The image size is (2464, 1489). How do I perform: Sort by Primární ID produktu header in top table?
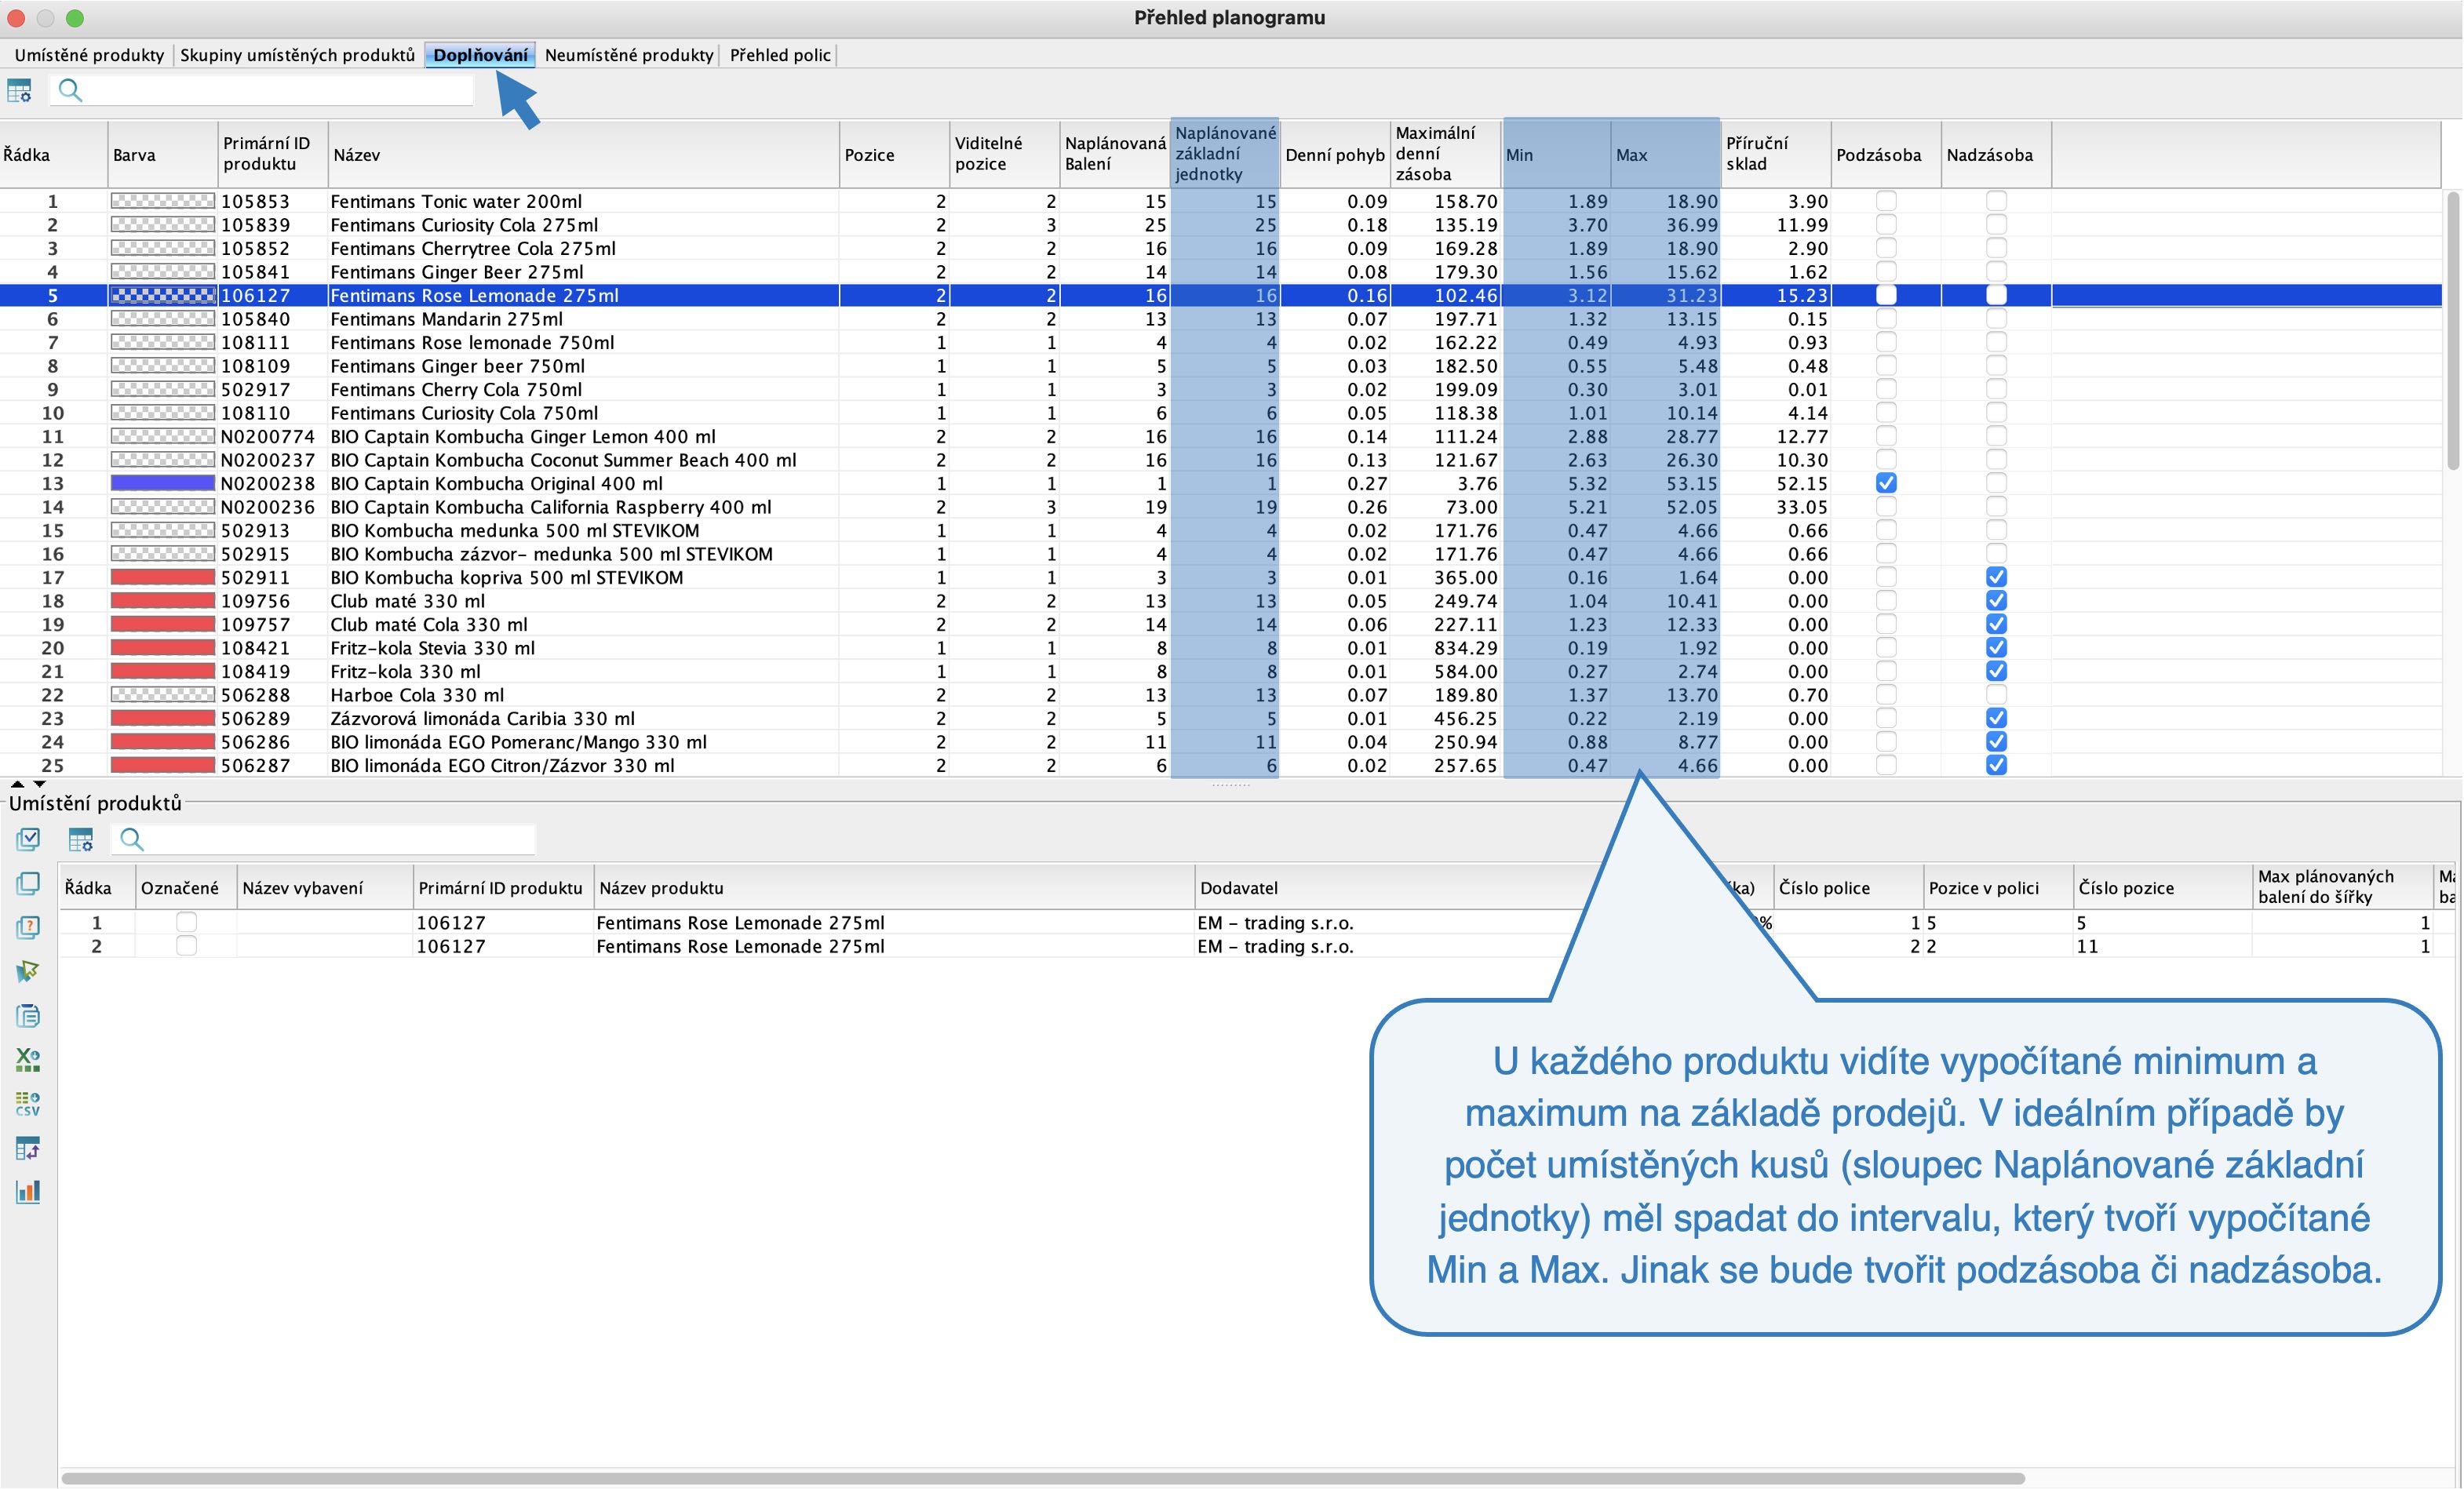click(x=273, y=155)
